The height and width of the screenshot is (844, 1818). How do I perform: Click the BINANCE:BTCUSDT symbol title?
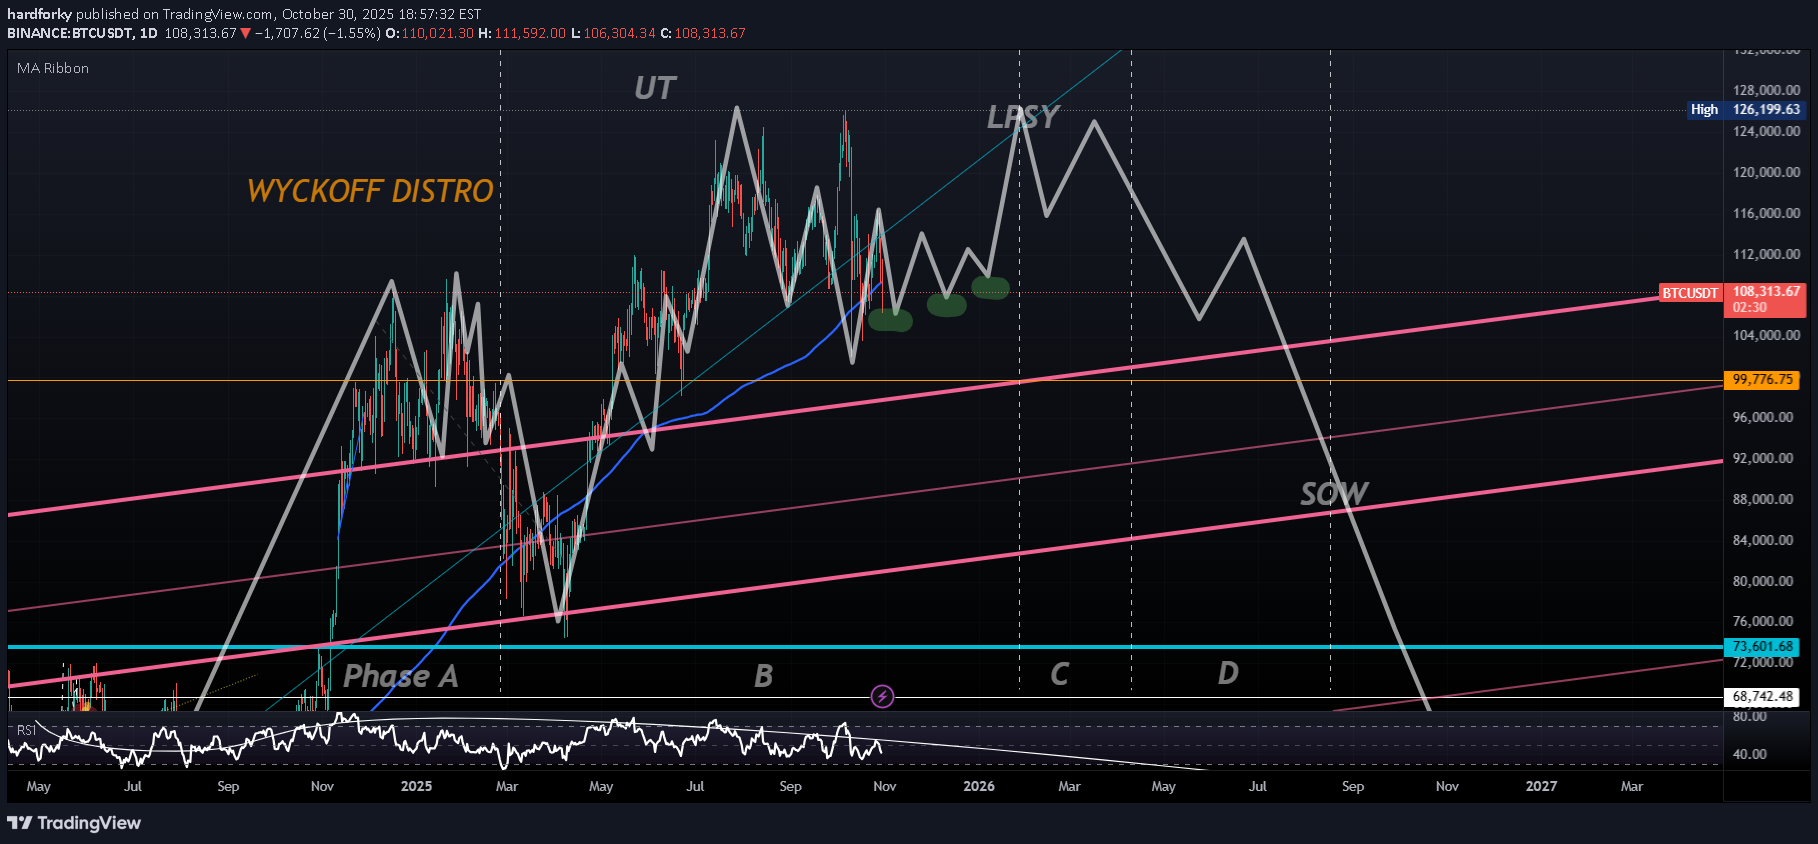70,33
